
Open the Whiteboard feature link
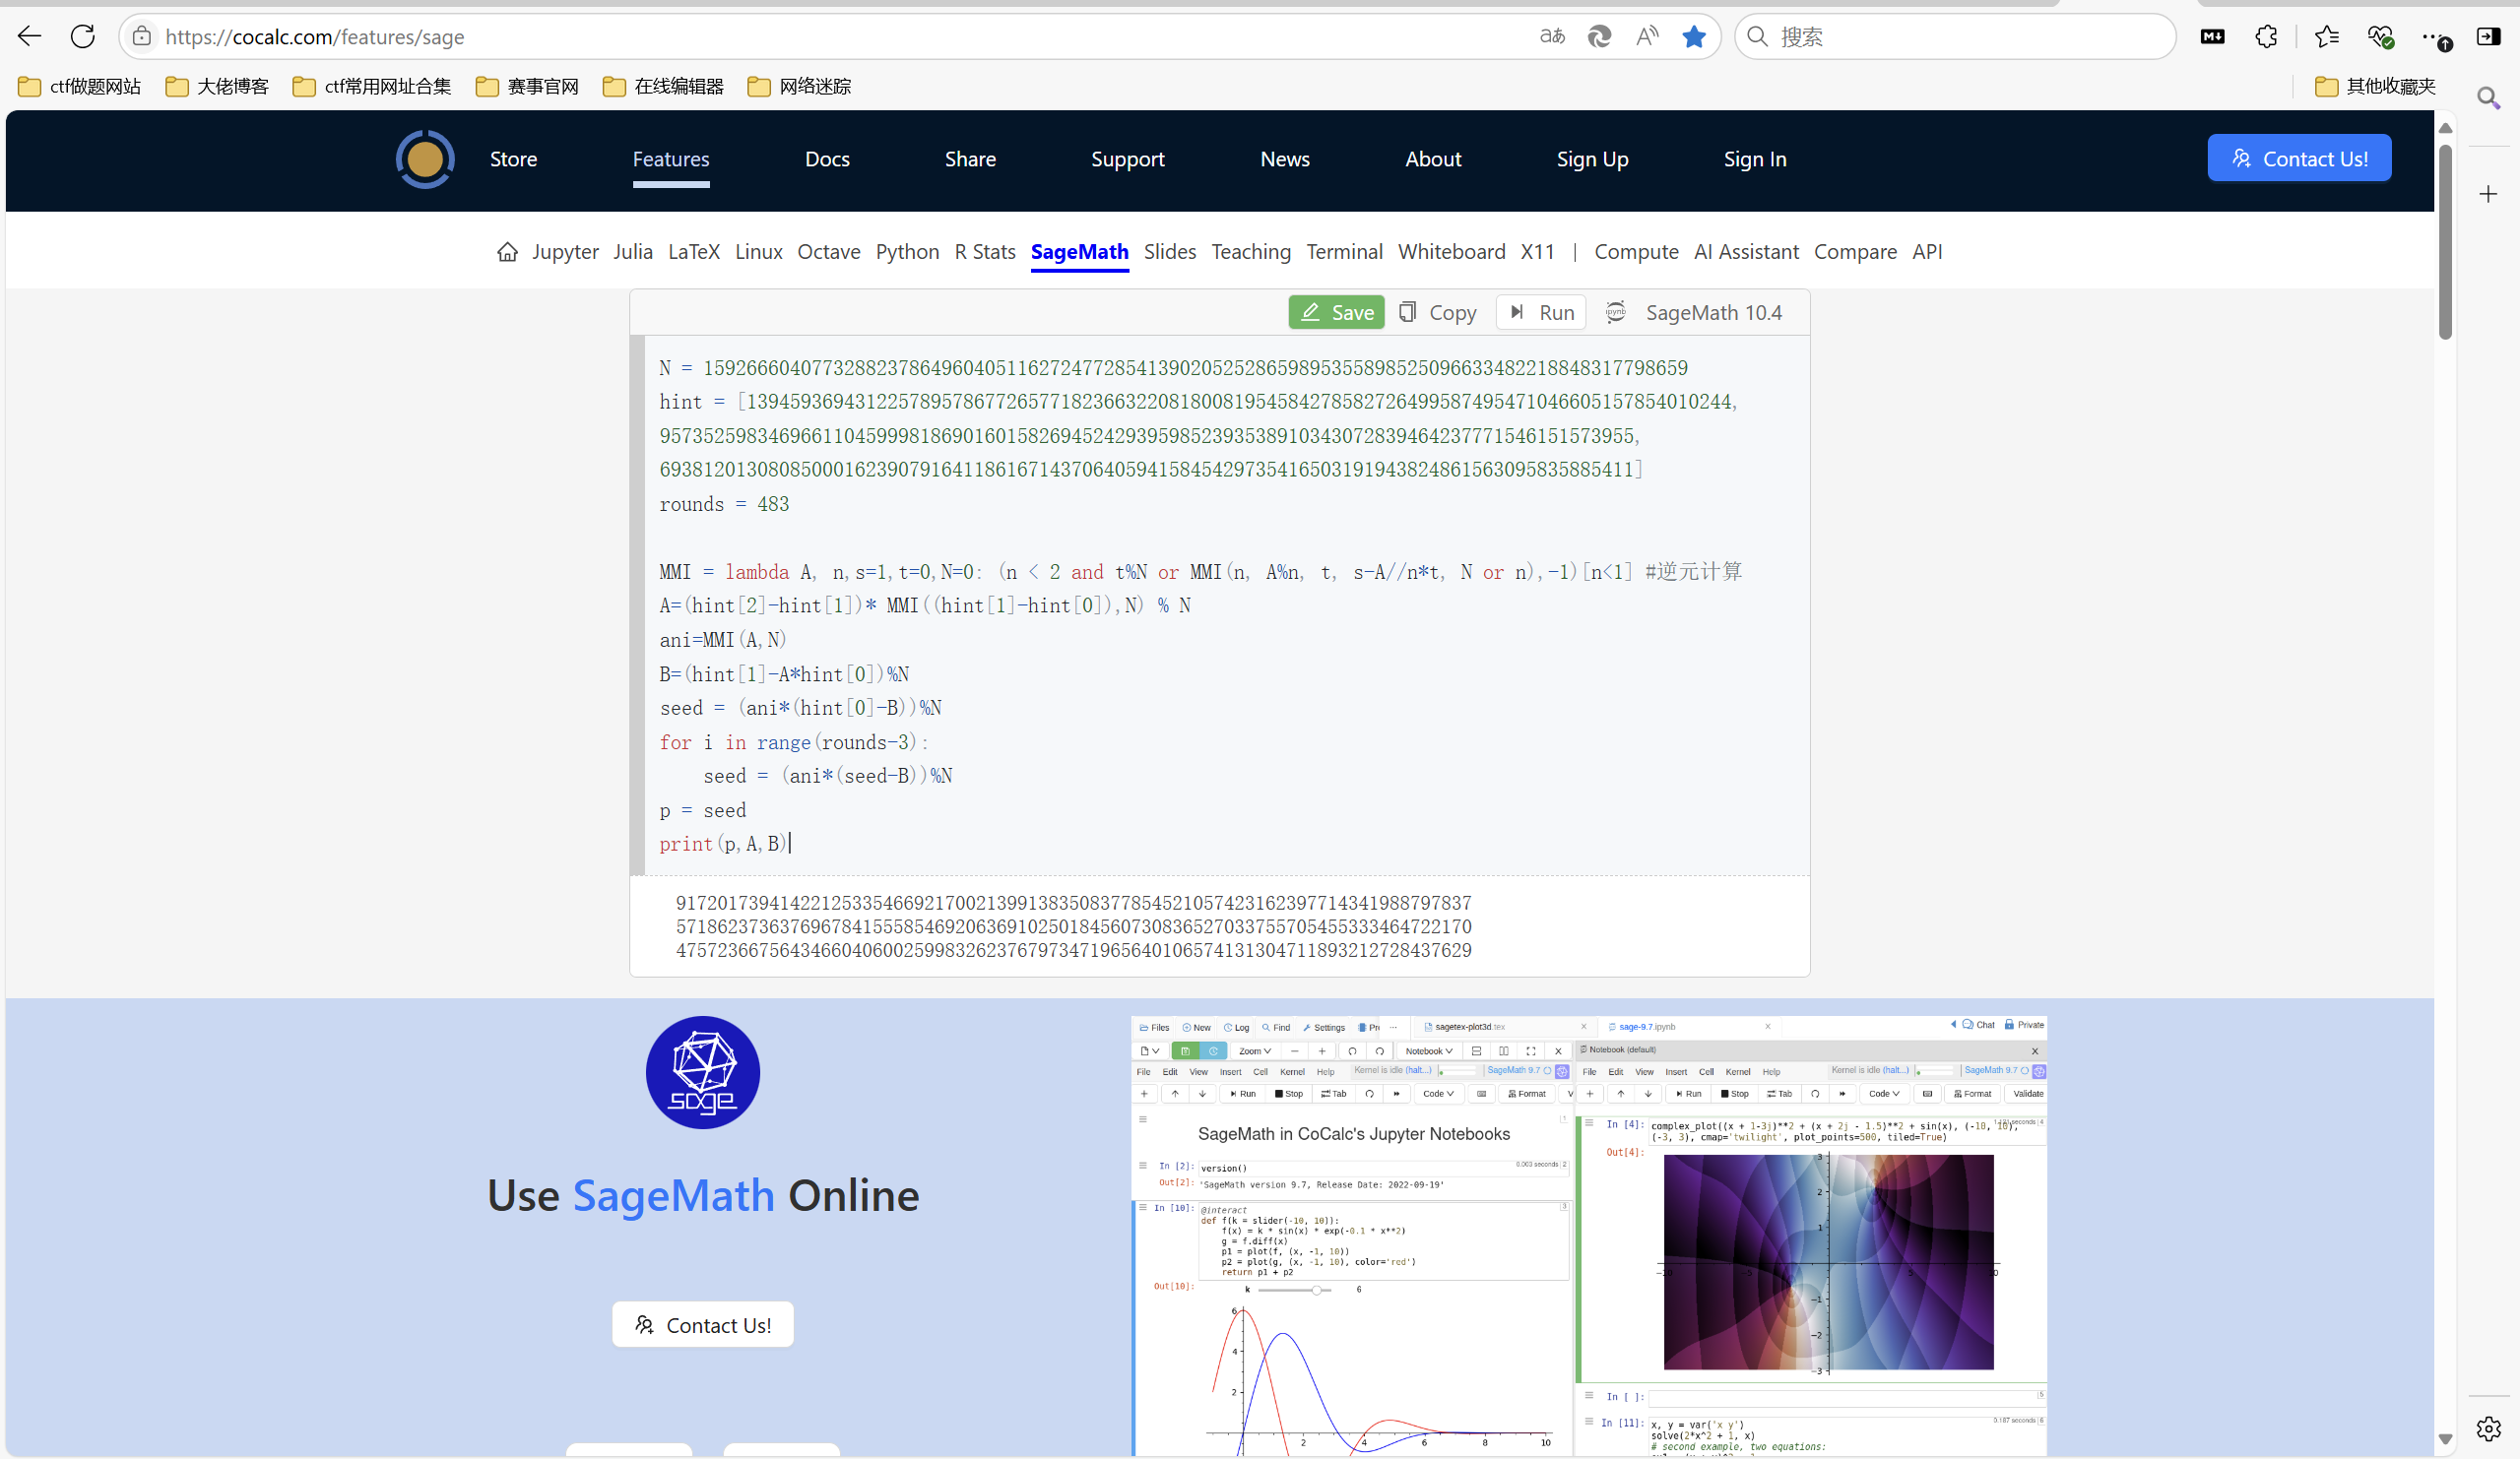(x=1451, y=252)
